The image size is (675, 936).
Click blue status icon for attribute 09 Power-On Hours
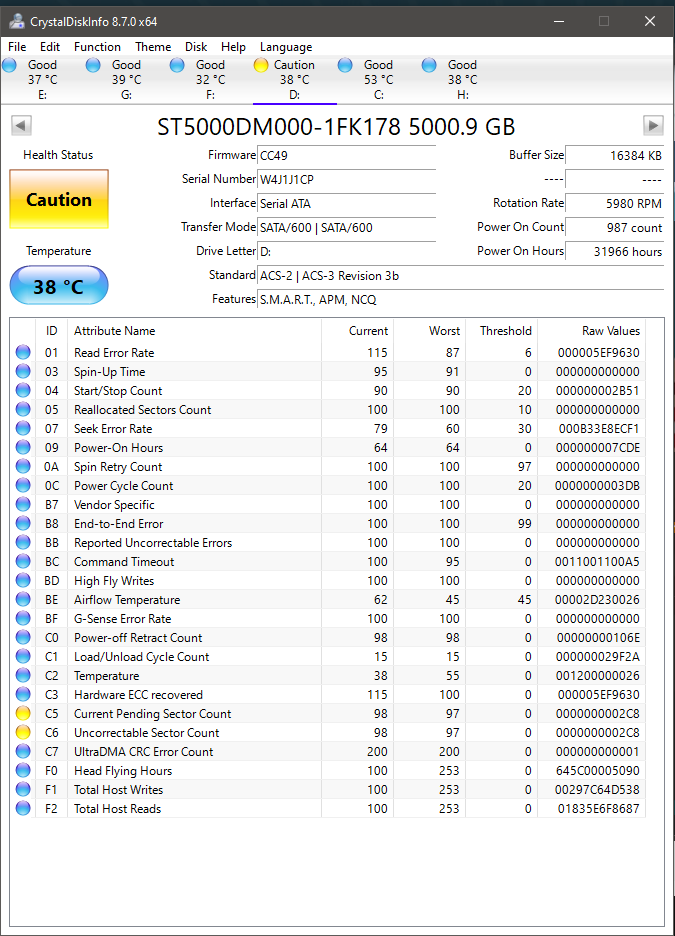tap(23, 447)
